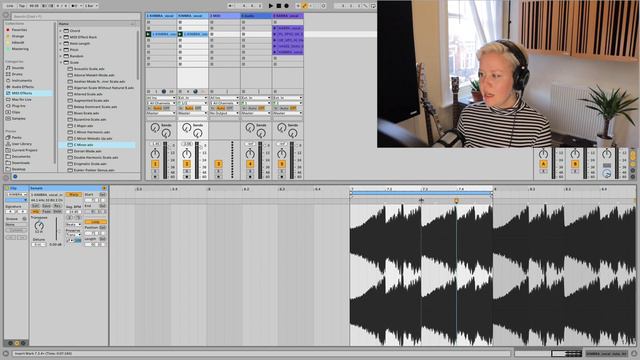Expand the MIDI Effect Rack folder

[x=61, y=37]
